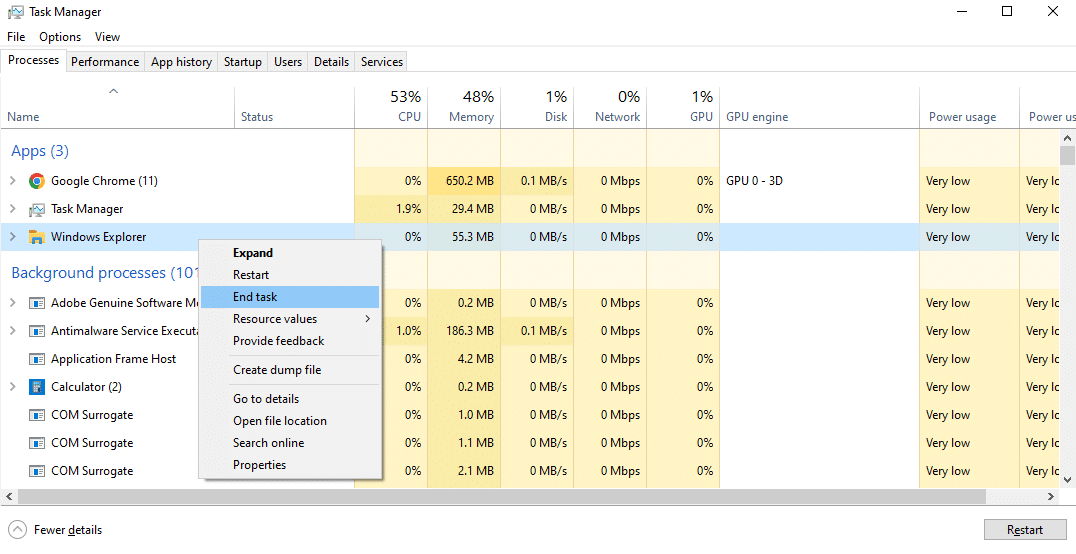This screenshot has height=554, width=1076.
Task: Choose End task from context menu
Action: (x=290, y=297)
